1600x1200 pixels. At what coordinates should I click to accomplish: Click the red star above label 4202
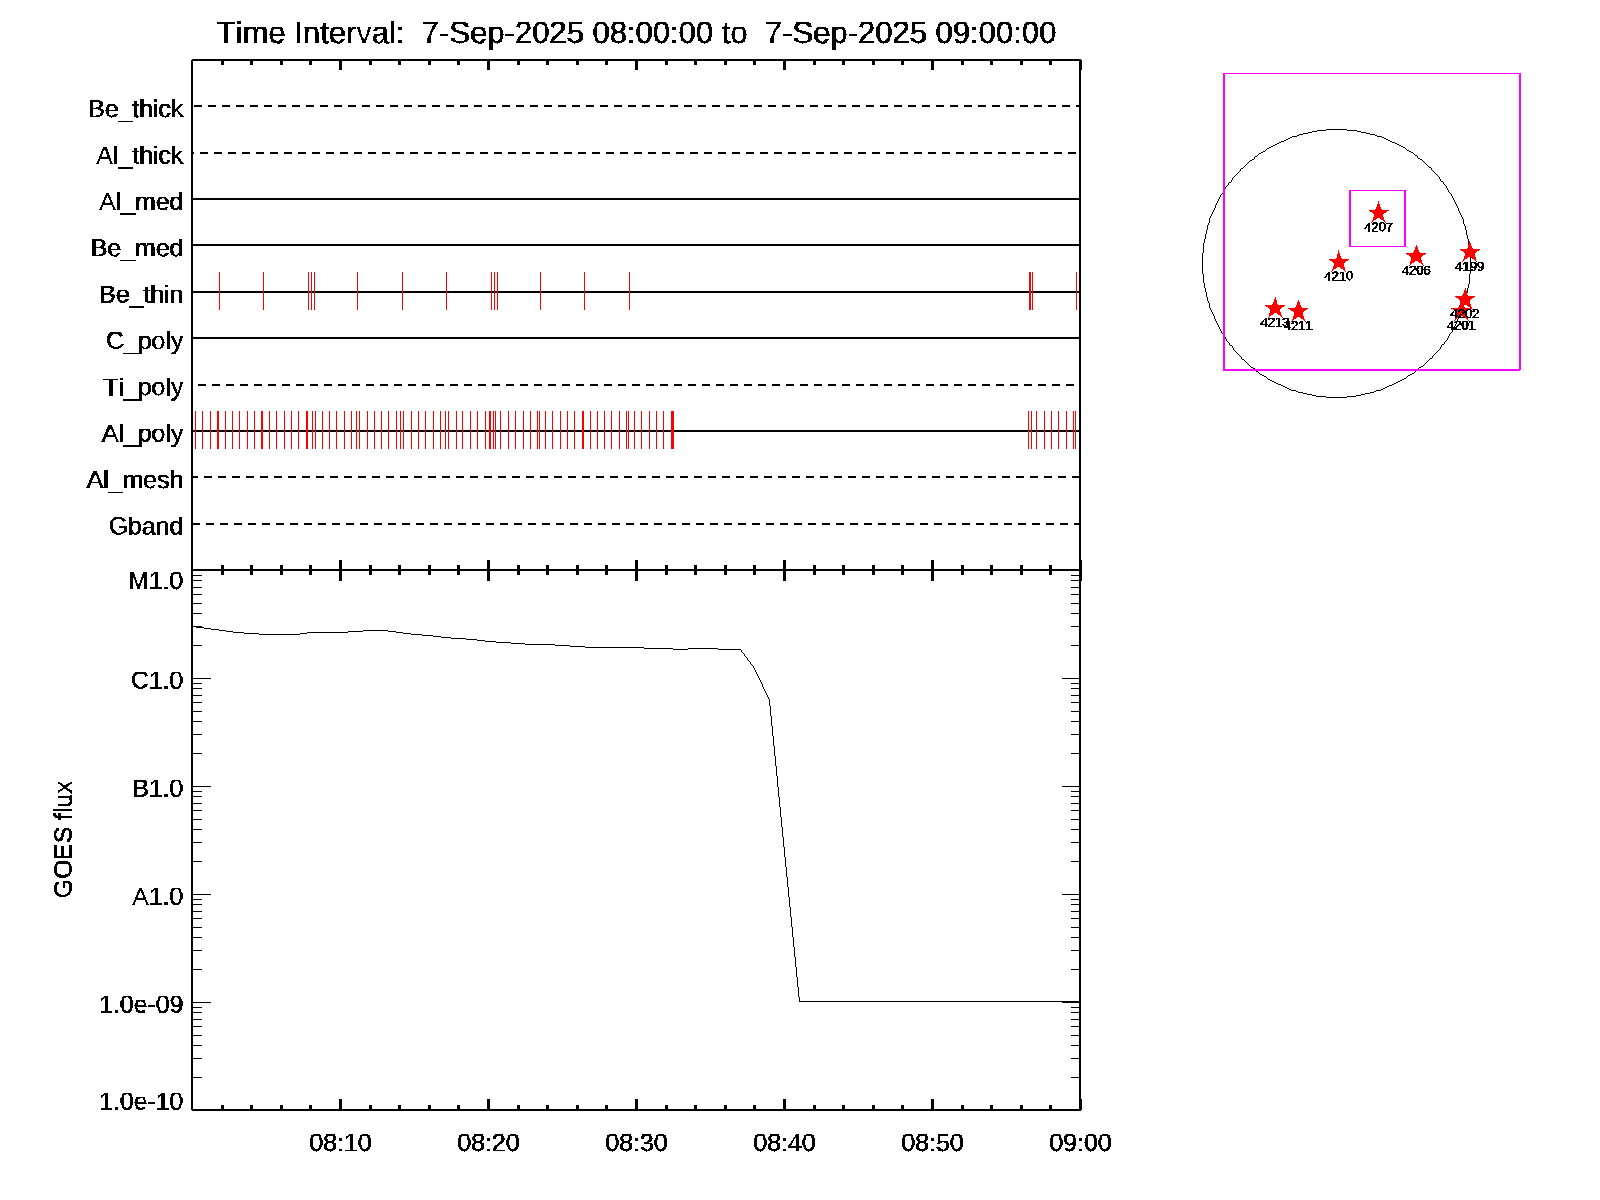[1464, 300]
